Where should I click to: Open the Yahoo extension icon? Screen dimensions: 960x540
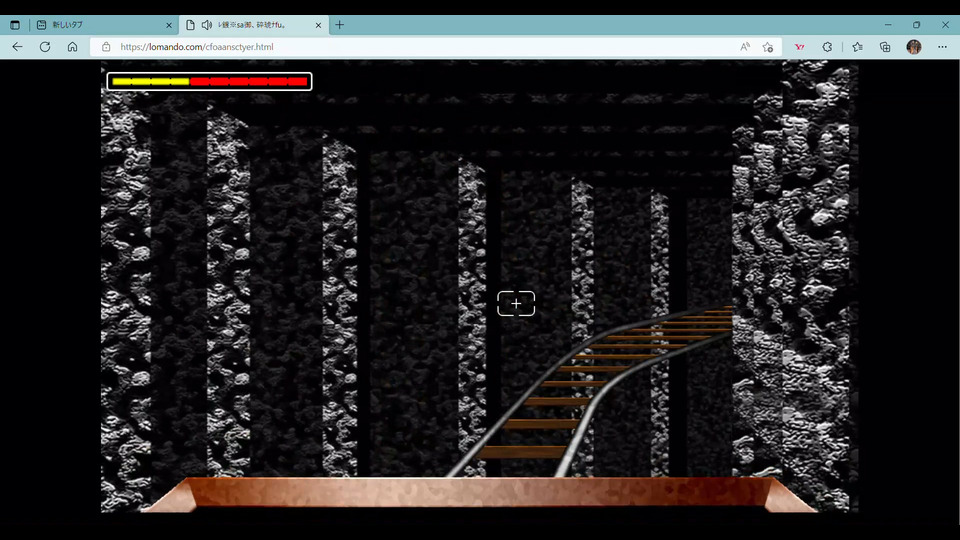pyautogui.click(x=800, y=47)
